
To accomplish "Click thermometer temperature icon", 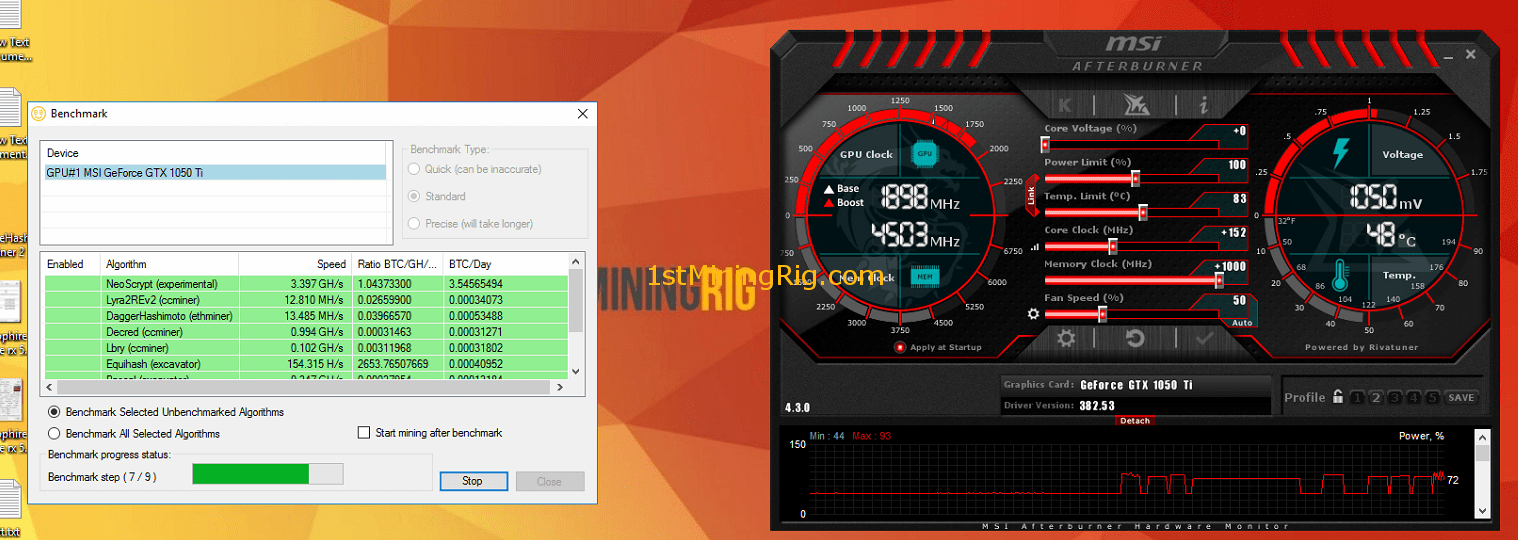I will (1340, 275).
